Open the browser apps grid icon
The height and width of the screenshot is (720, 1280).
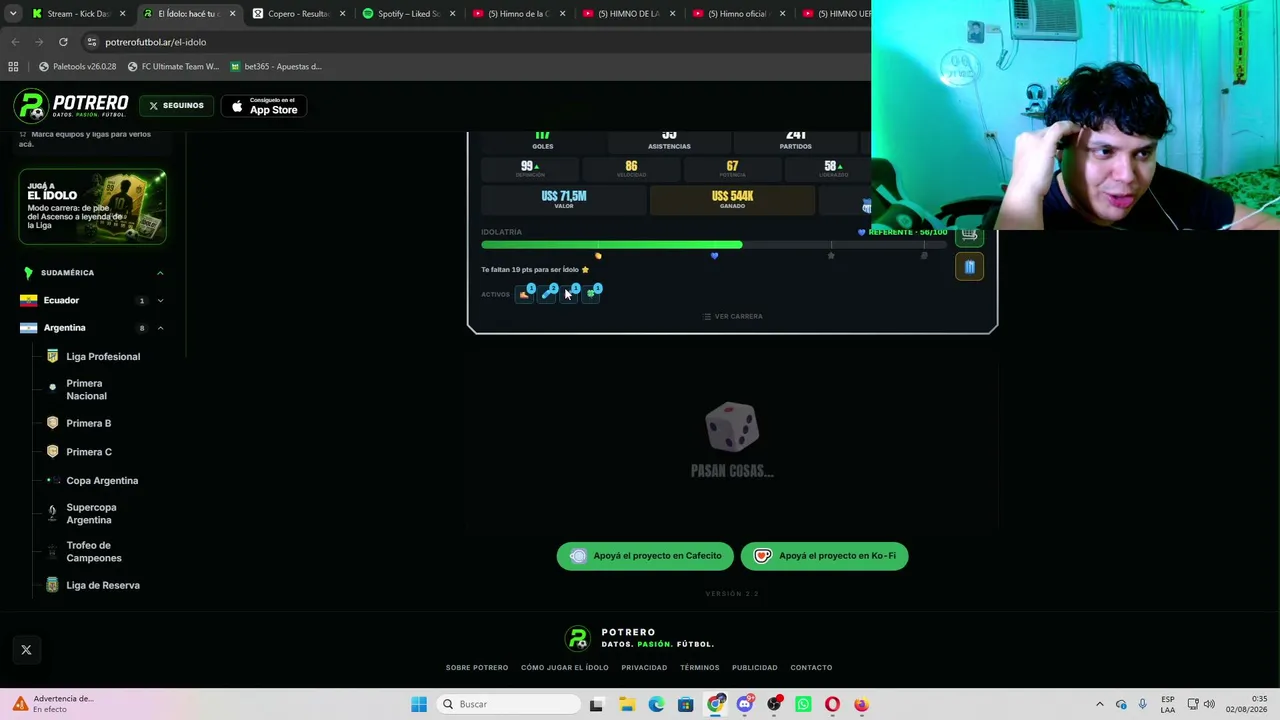13,67
